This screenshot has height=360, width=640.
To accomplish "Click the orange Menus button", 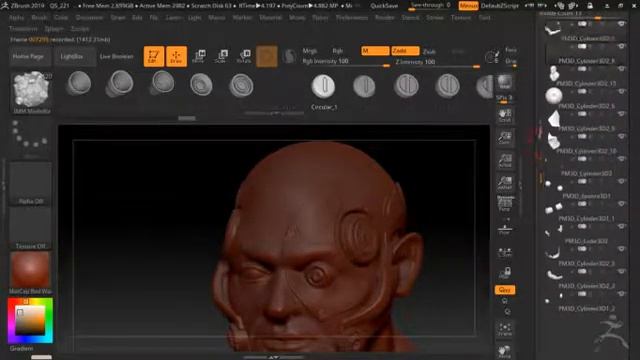I will click(468, 6).
